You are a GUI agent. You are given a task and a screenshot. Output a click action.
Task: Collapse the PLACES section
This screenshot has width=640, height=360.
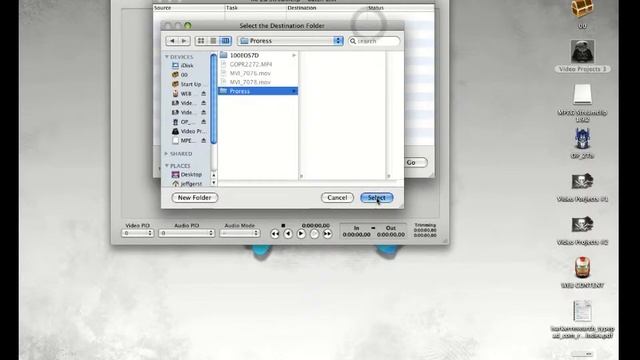coord(167,166)
